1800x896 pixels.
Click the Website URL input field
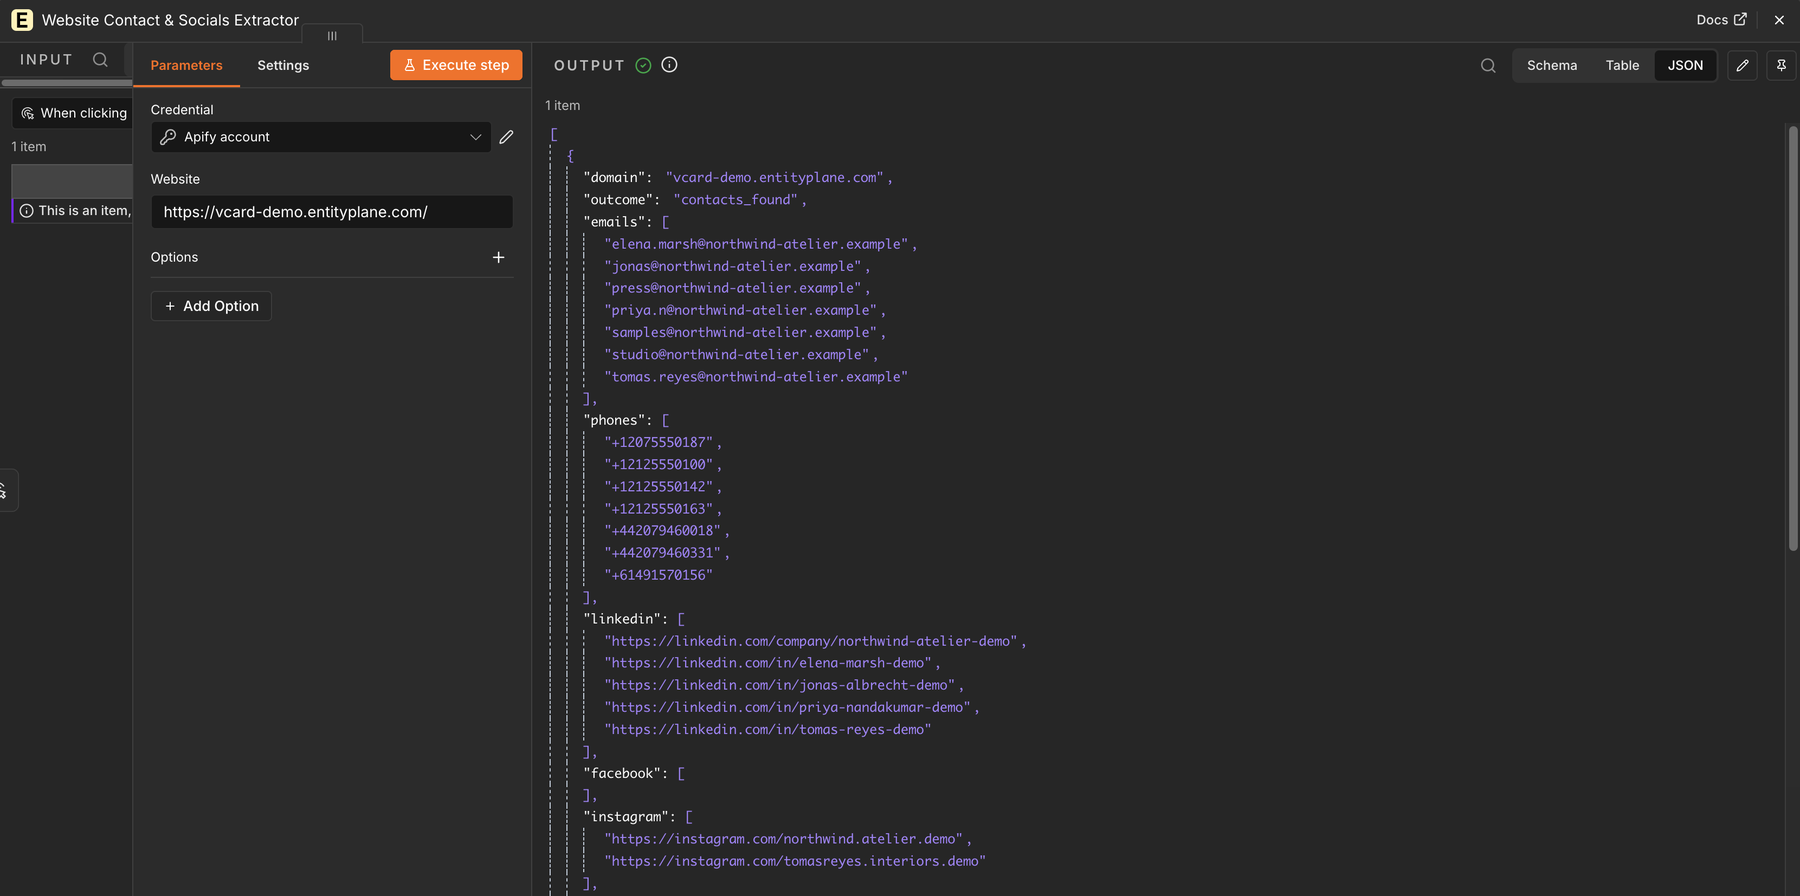pos(332,212)
